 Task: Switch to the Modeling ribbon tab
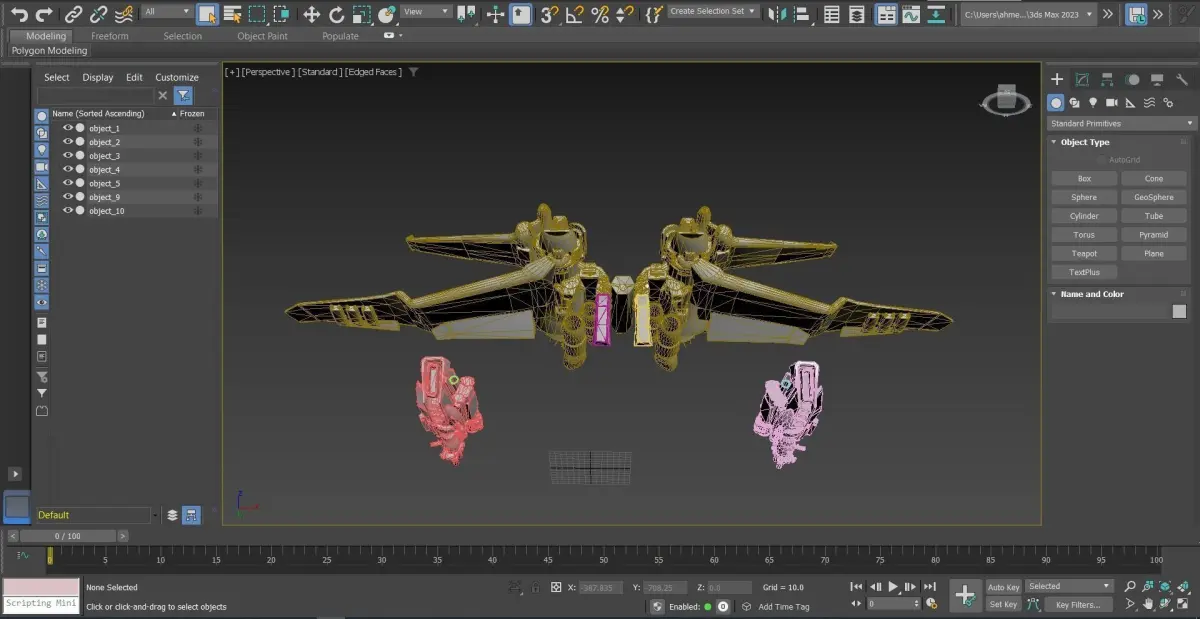click(46, 36)
